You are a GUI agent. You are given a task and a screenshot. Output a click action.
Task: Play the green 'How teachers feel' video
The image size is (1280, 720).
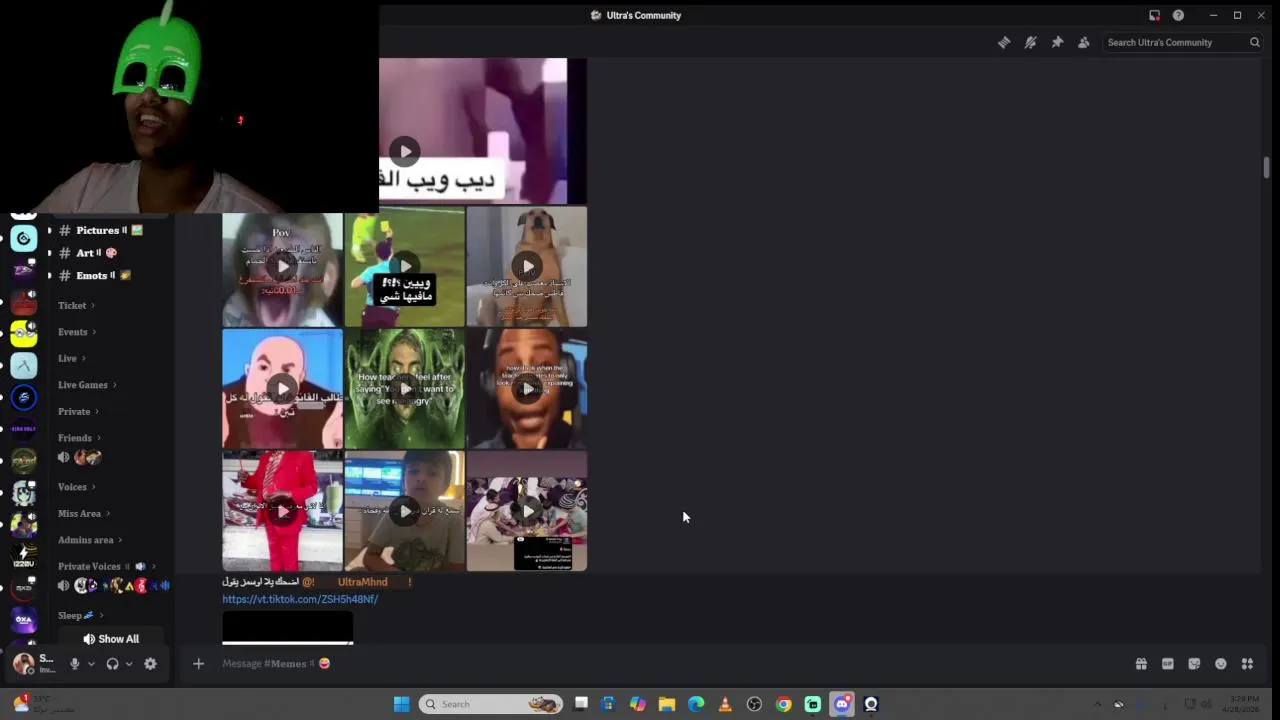click(x=404, y=389)
